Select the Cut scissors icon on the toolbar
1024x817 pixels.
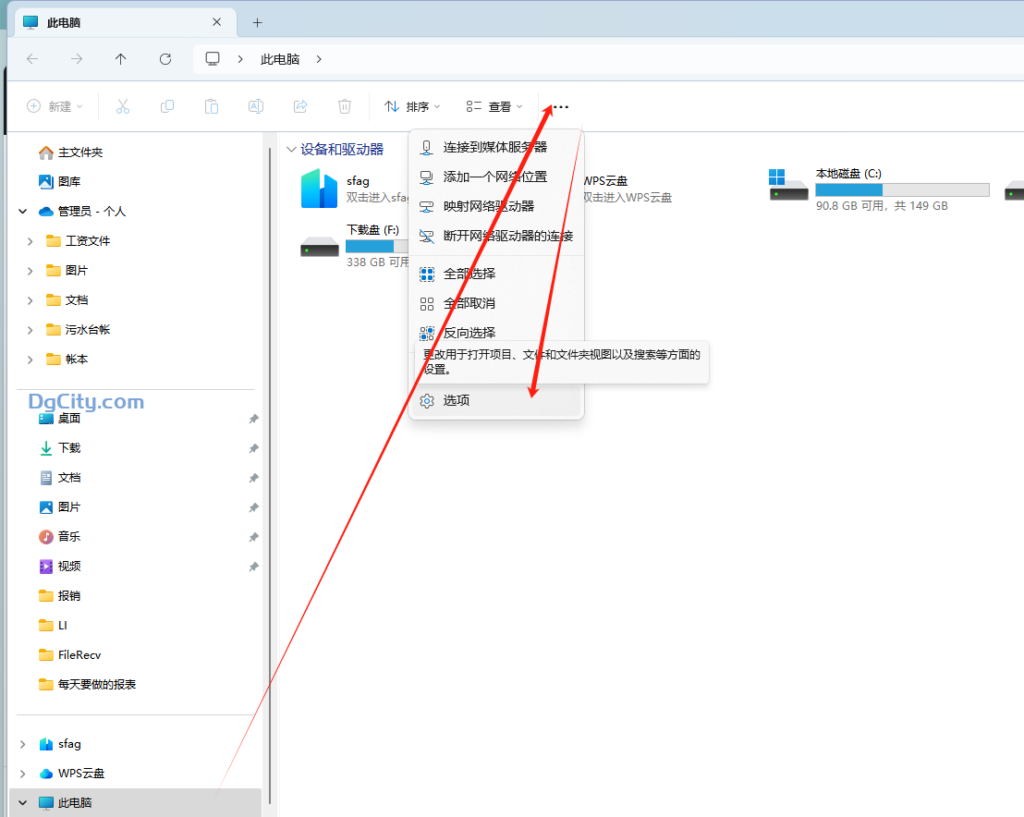[123, 106]
